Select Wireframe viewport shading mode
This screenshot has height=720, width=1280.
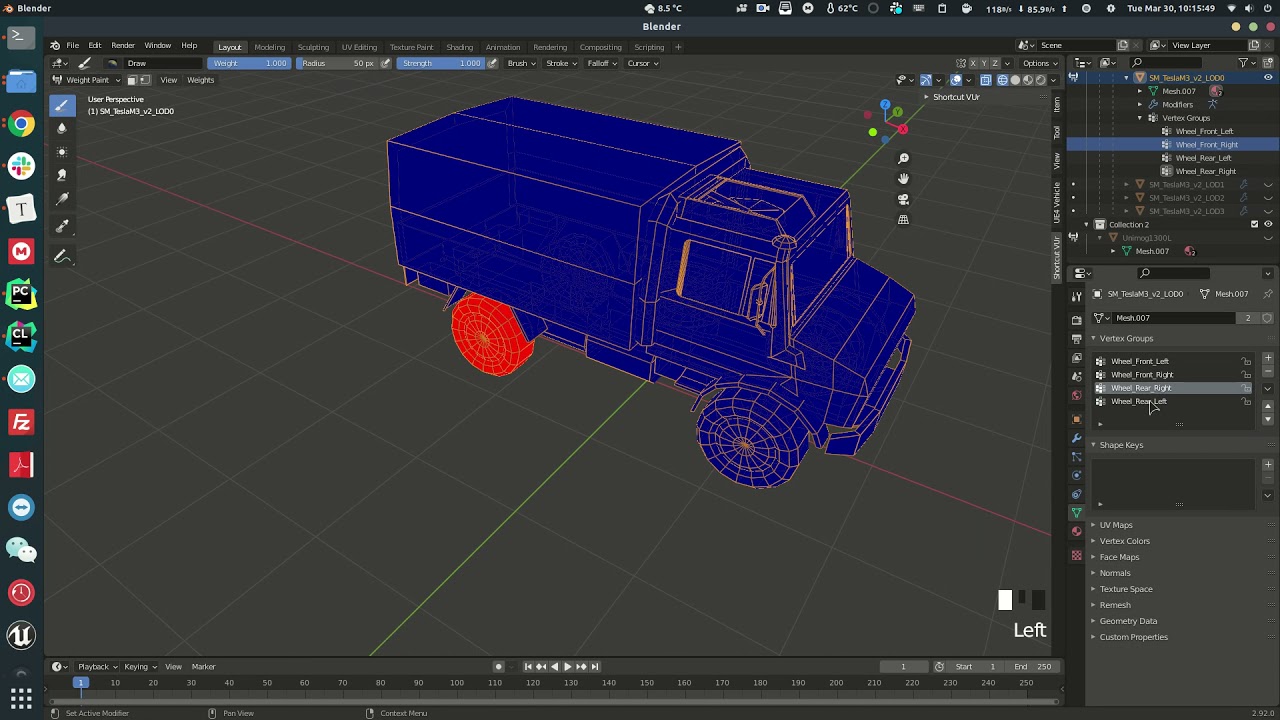pos(1003,80)
